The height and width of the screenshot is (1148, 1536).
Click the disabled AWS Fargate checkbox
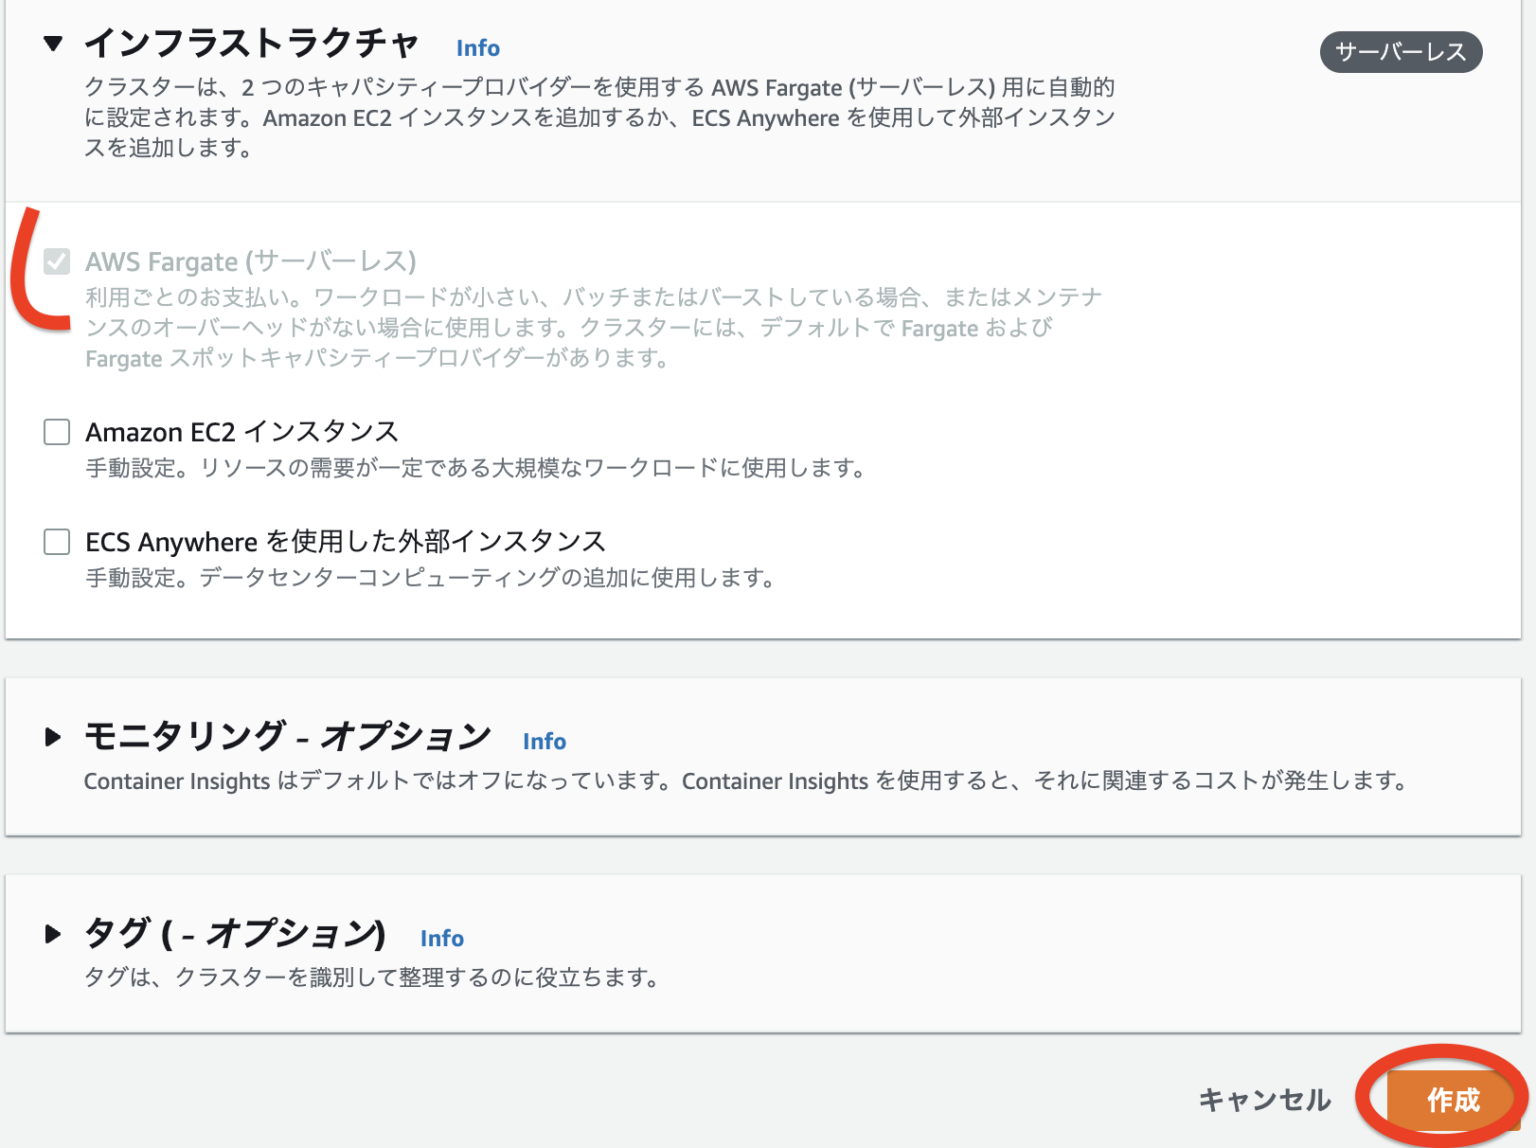[x=57, y=262]
